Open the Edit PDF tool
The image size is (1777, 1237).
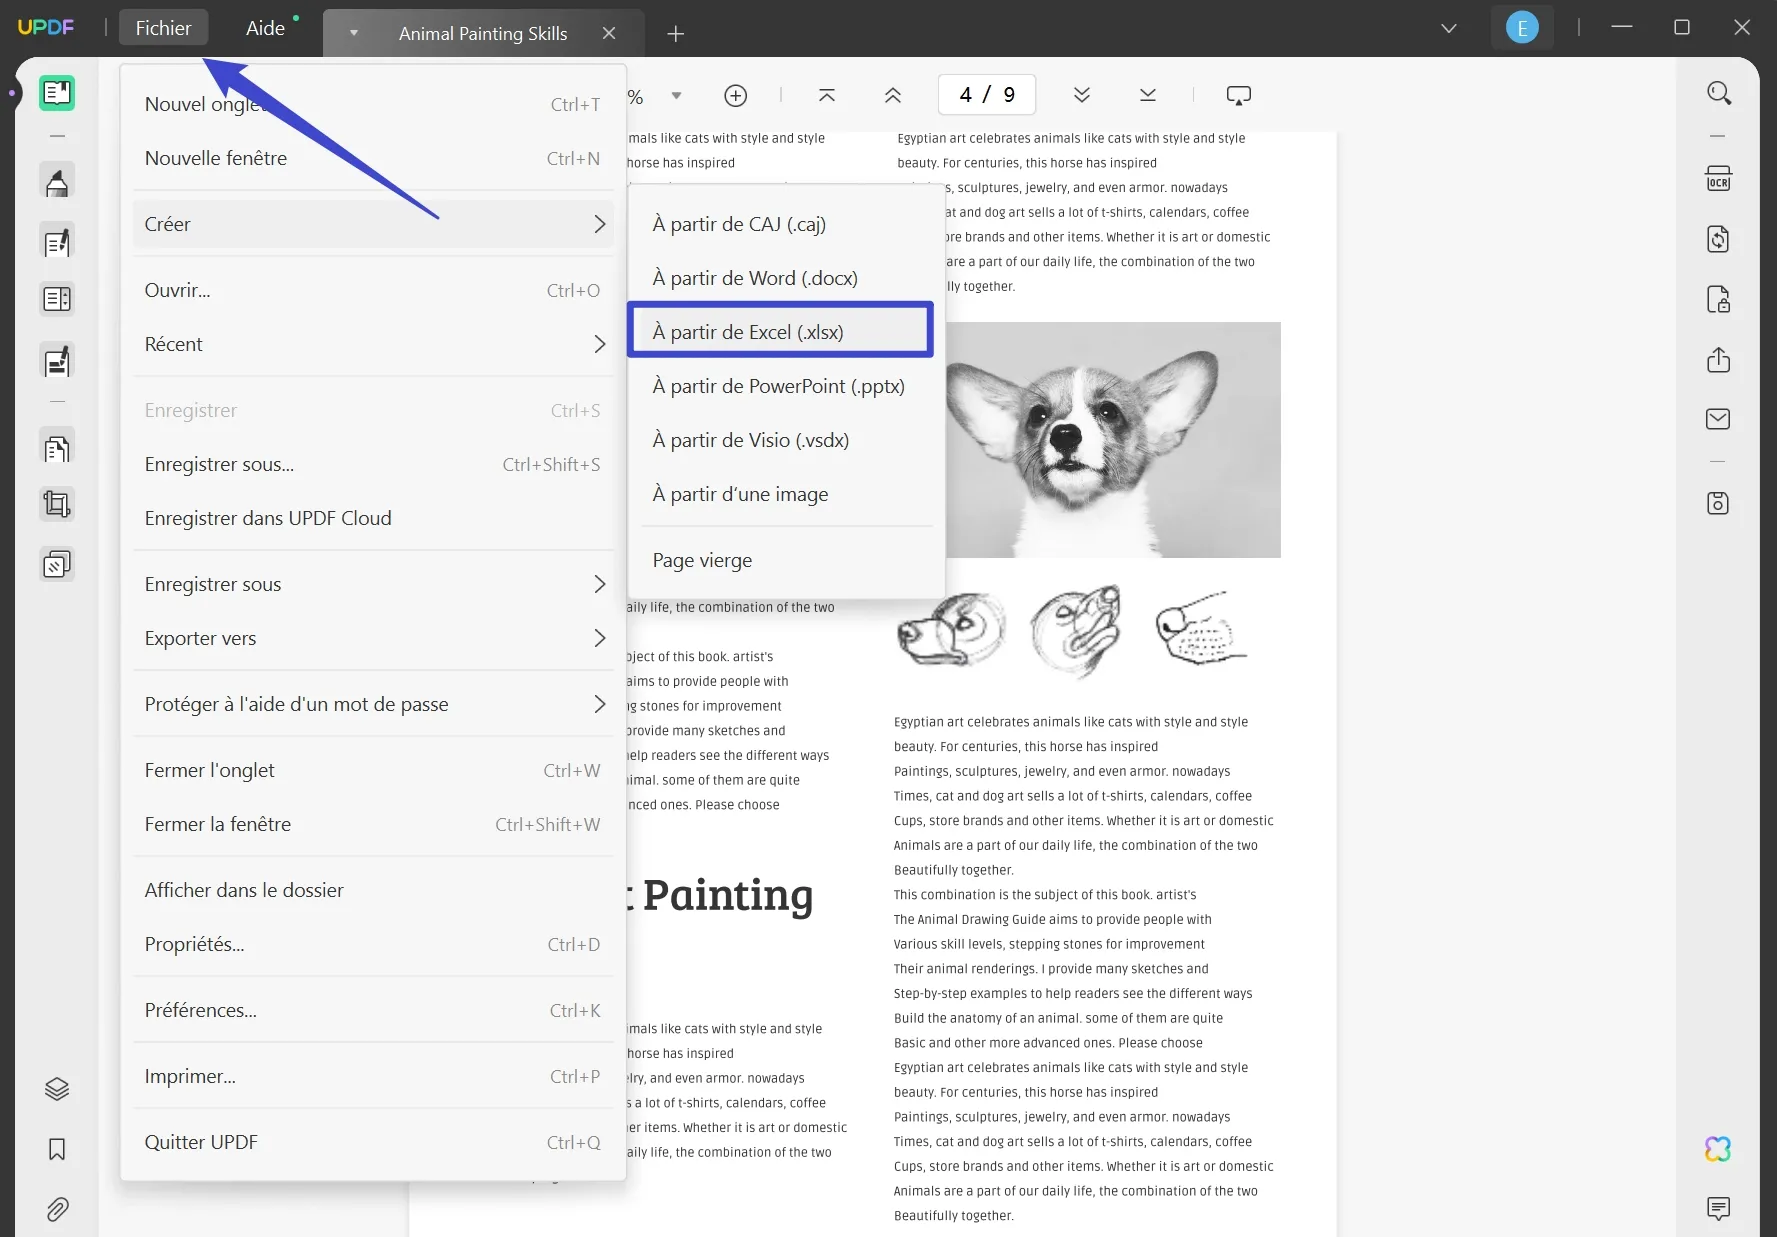point(57,241)
